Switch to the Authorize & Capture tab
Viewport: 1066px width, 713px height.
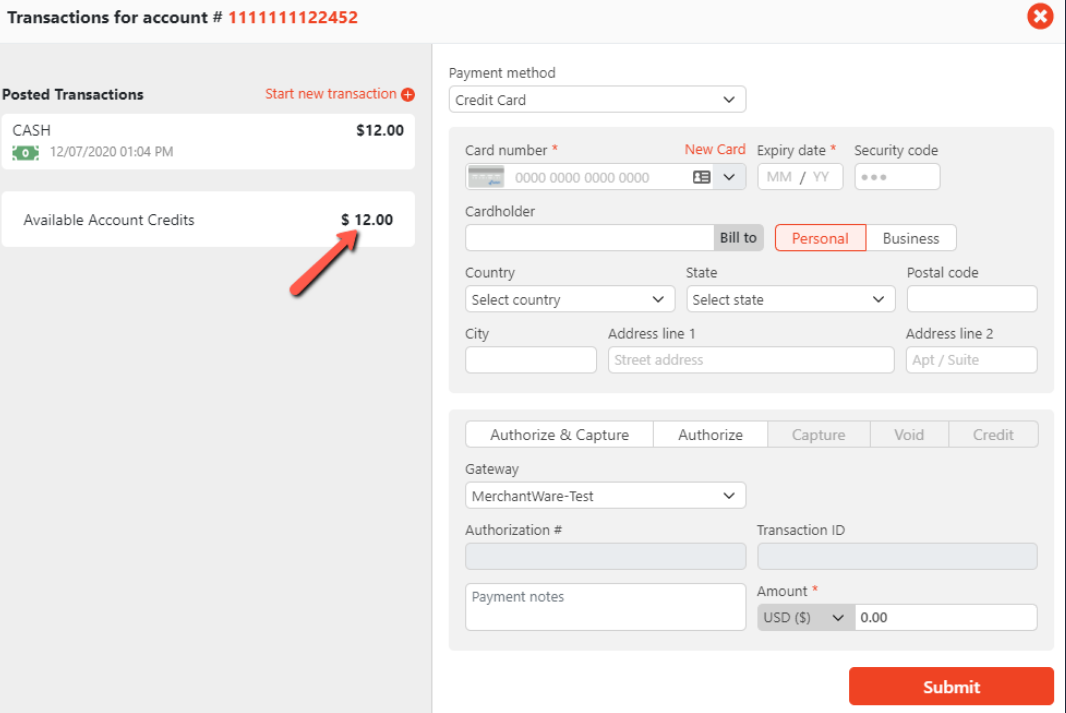(559, 435)
